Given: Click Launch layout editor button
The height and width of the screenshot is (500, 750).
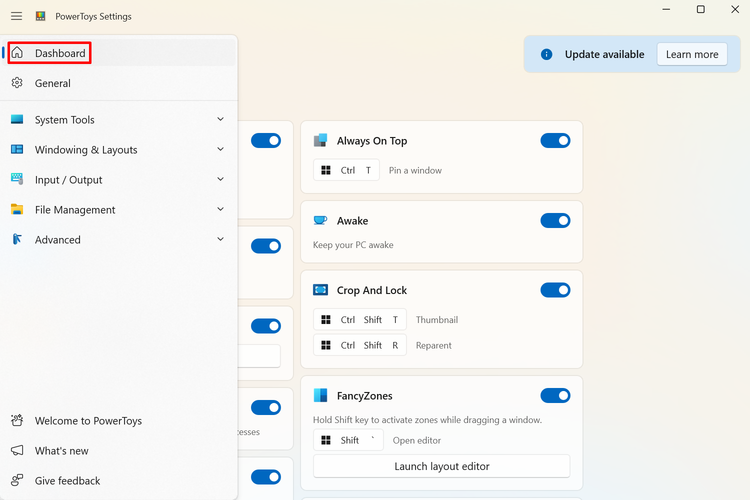Looking at the screenshot, I should (x=441, y=466).
